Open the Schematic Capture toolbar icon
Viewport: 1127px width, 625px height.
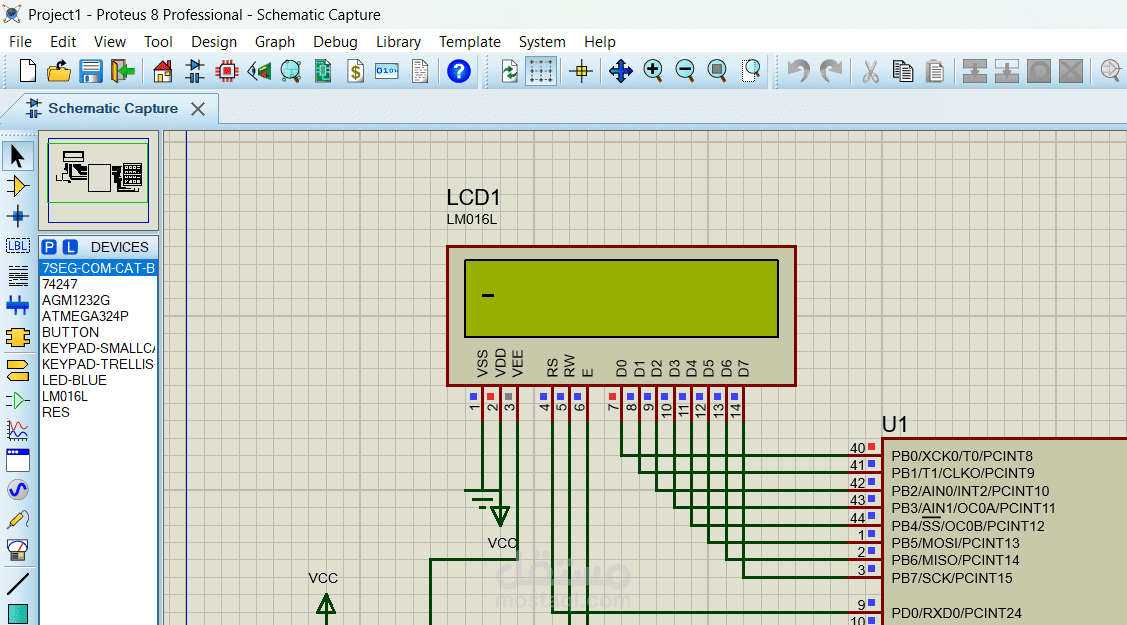point(195,71)
